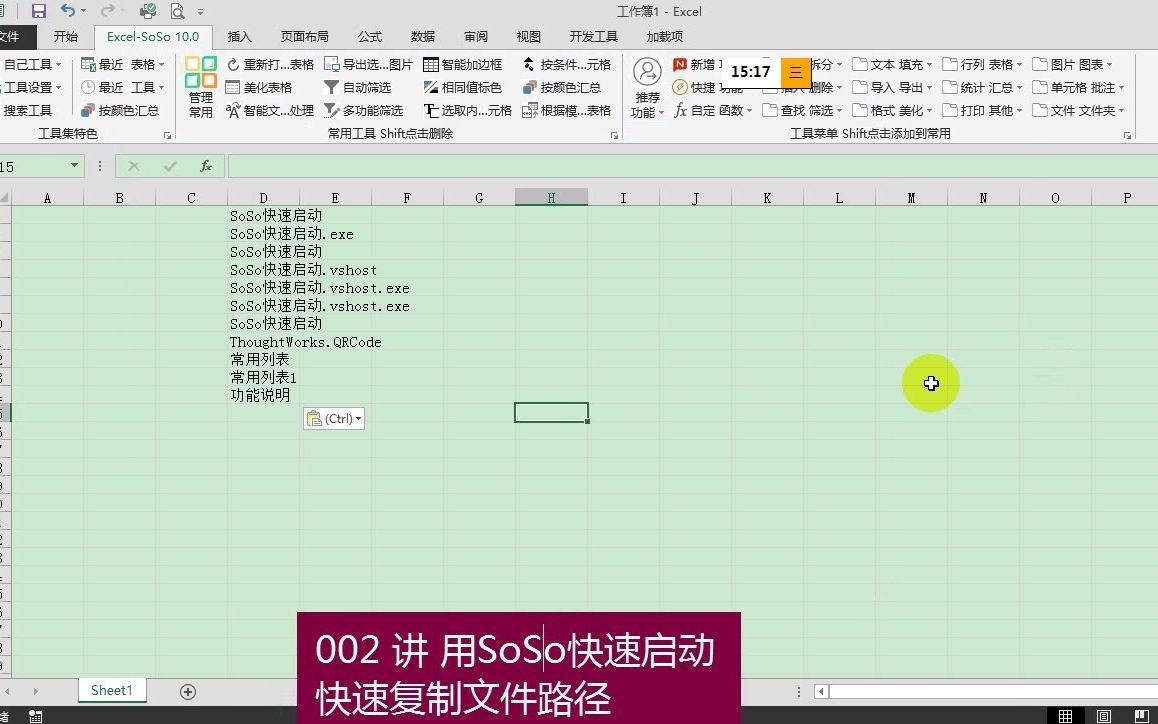Open the 数据 ribbon tab

tap(422, 36)
